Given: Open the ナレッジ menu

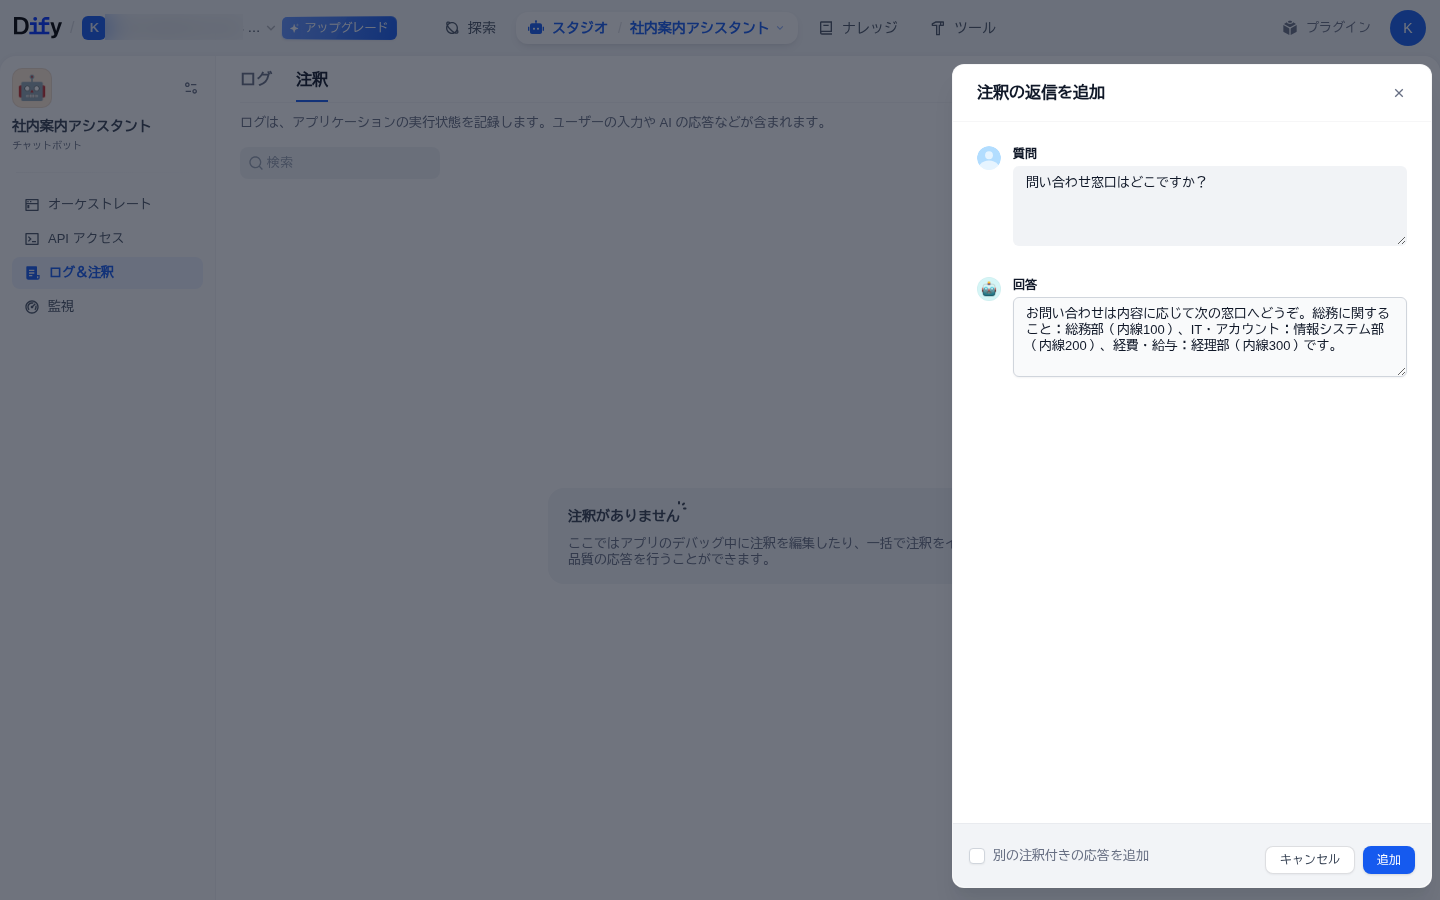Looking at the screenshot, I should 858,28.
